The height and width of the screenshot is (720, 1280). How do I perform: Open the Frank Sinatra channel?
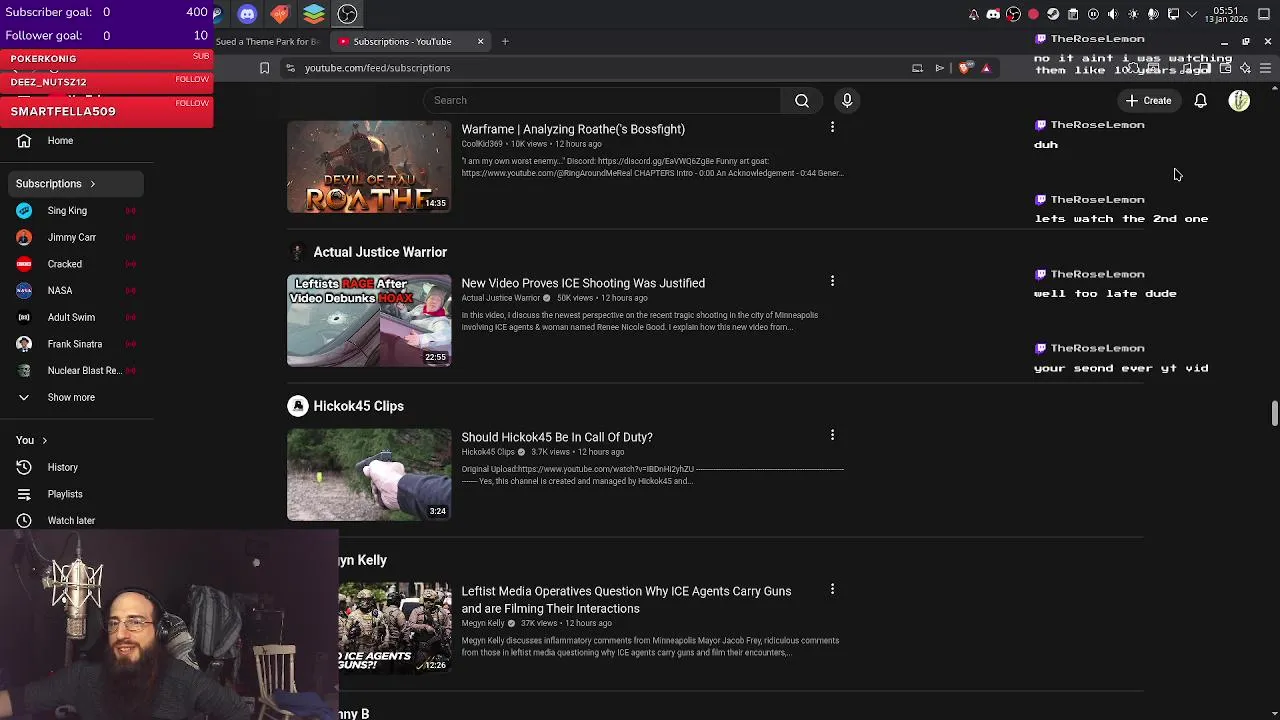pyautogui.click(x=78, y=344)
